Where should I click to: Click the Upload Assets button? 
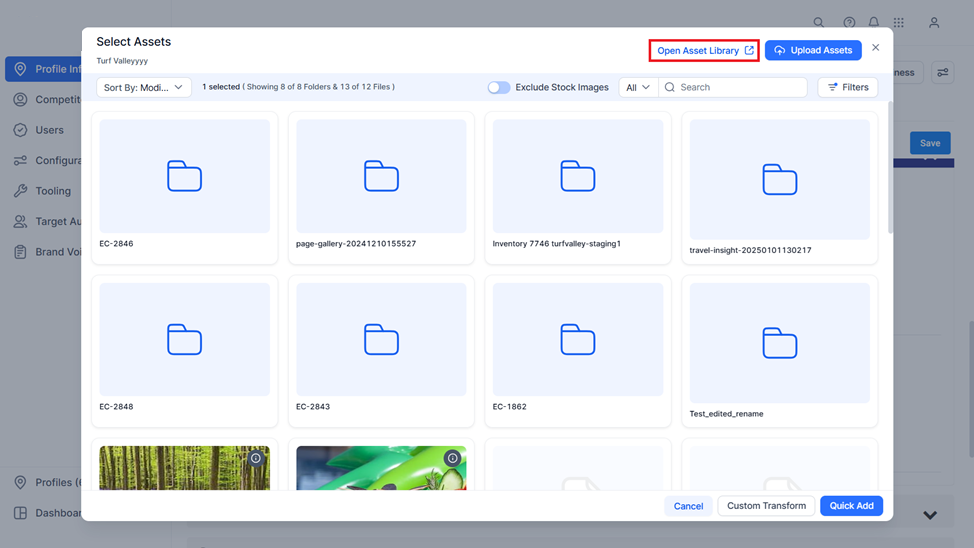[x=813, y=50]
